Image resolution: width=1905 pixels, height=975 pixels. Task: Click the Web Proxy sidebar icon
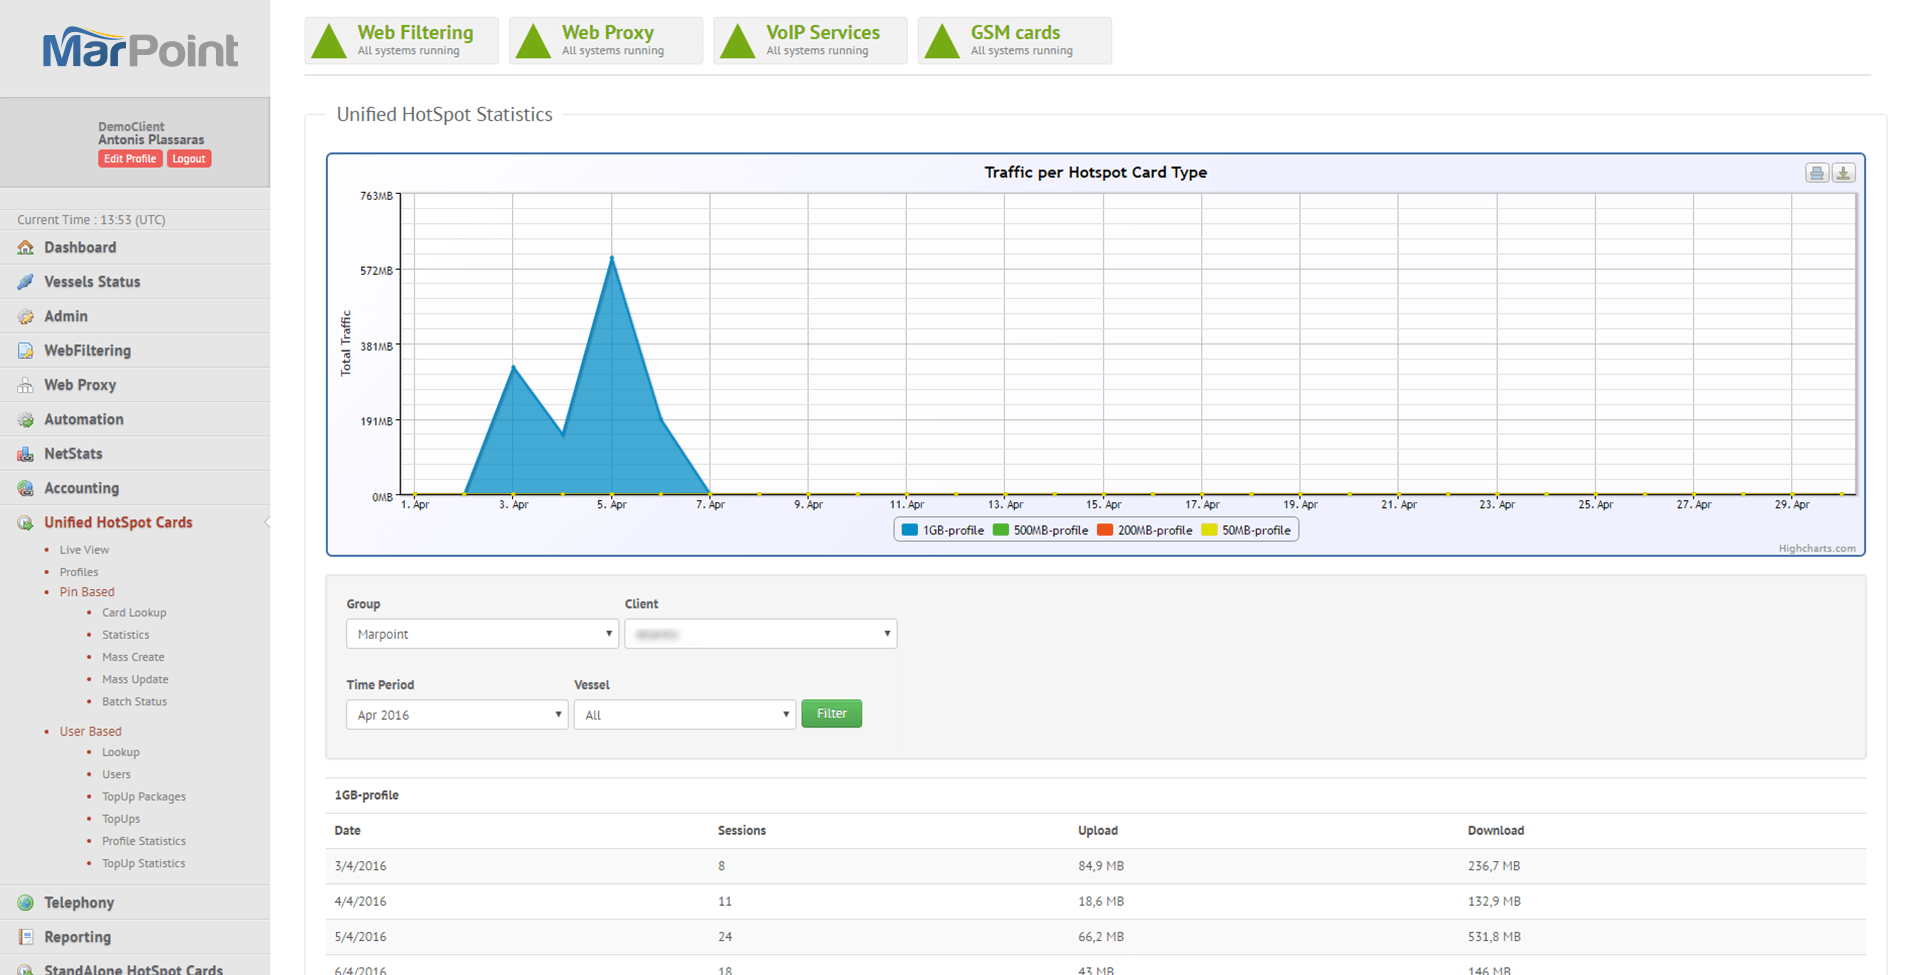pos(26,385)
